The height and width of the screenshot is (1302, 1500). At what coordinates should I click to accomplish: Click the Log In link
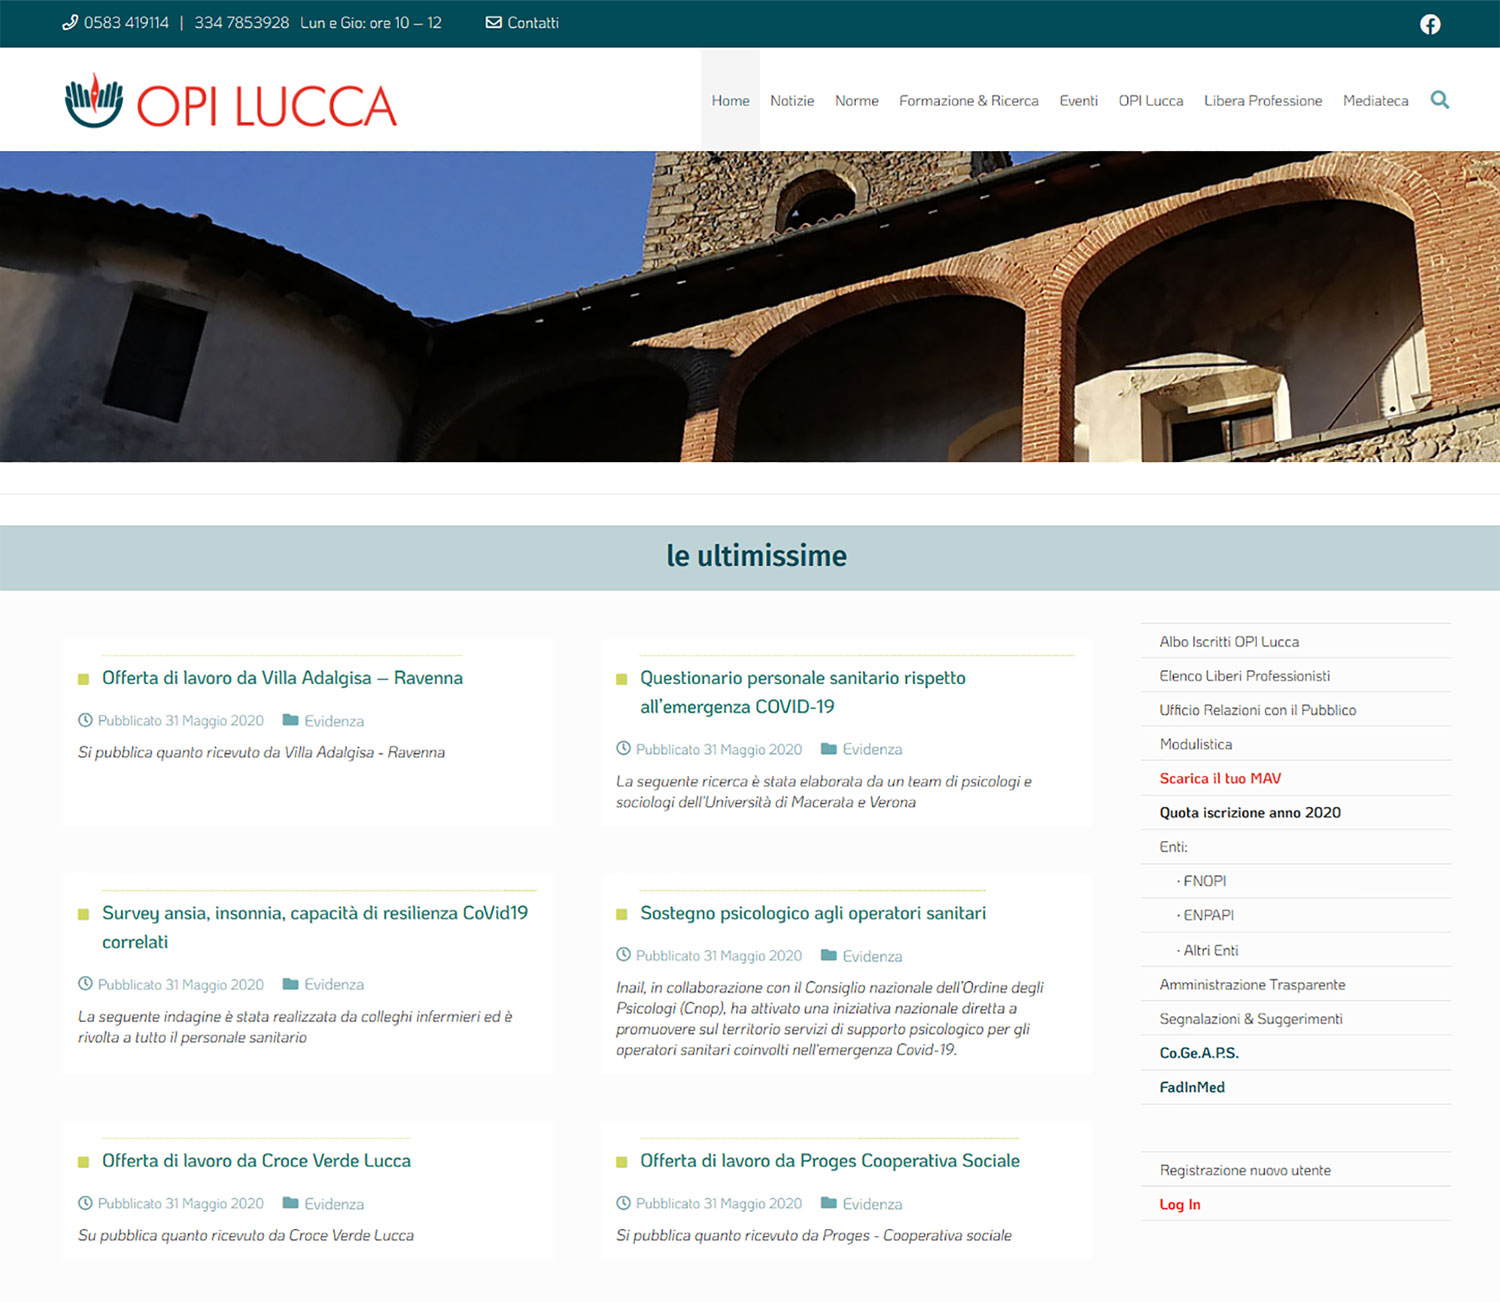1180,1204
